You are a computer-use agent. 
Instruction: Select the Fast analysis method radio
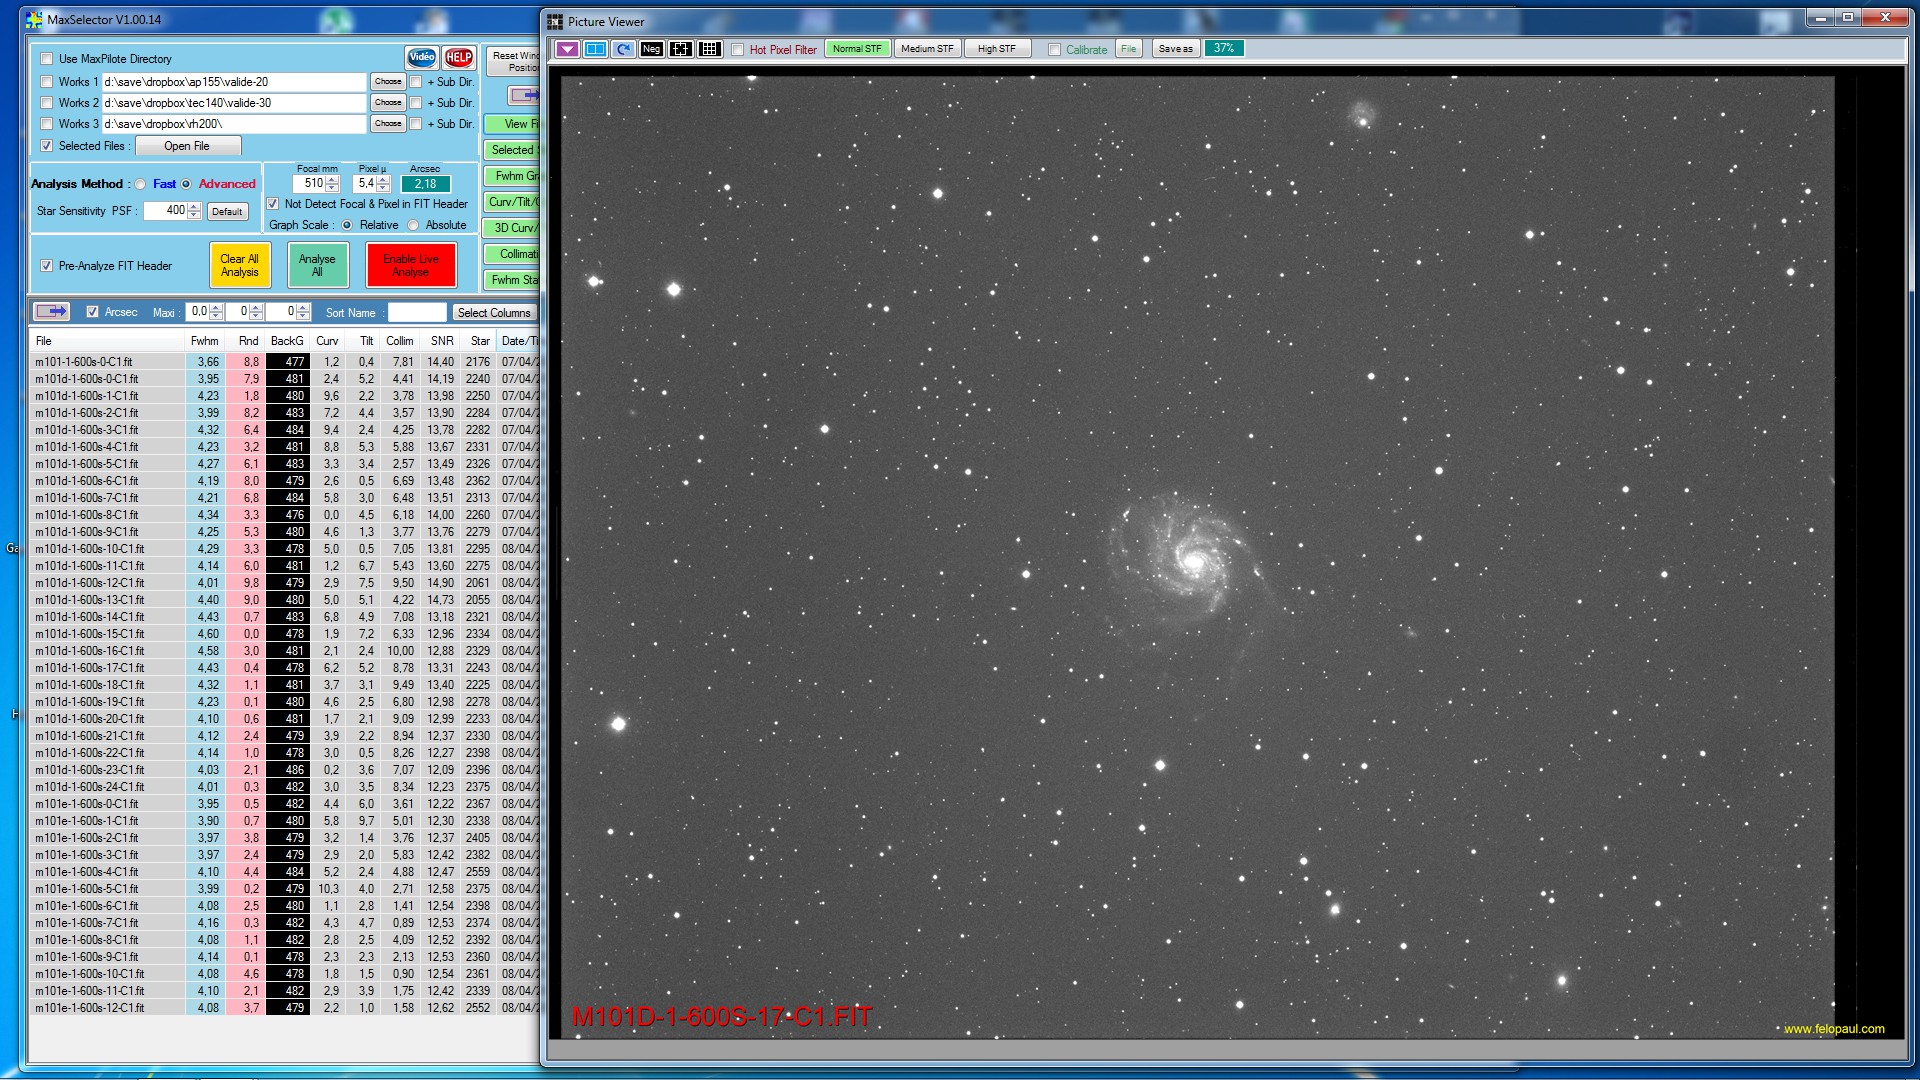[141, 184]
